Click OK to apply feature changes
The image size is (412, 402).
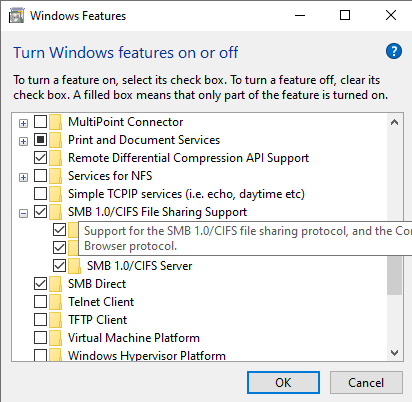[283, 383]
